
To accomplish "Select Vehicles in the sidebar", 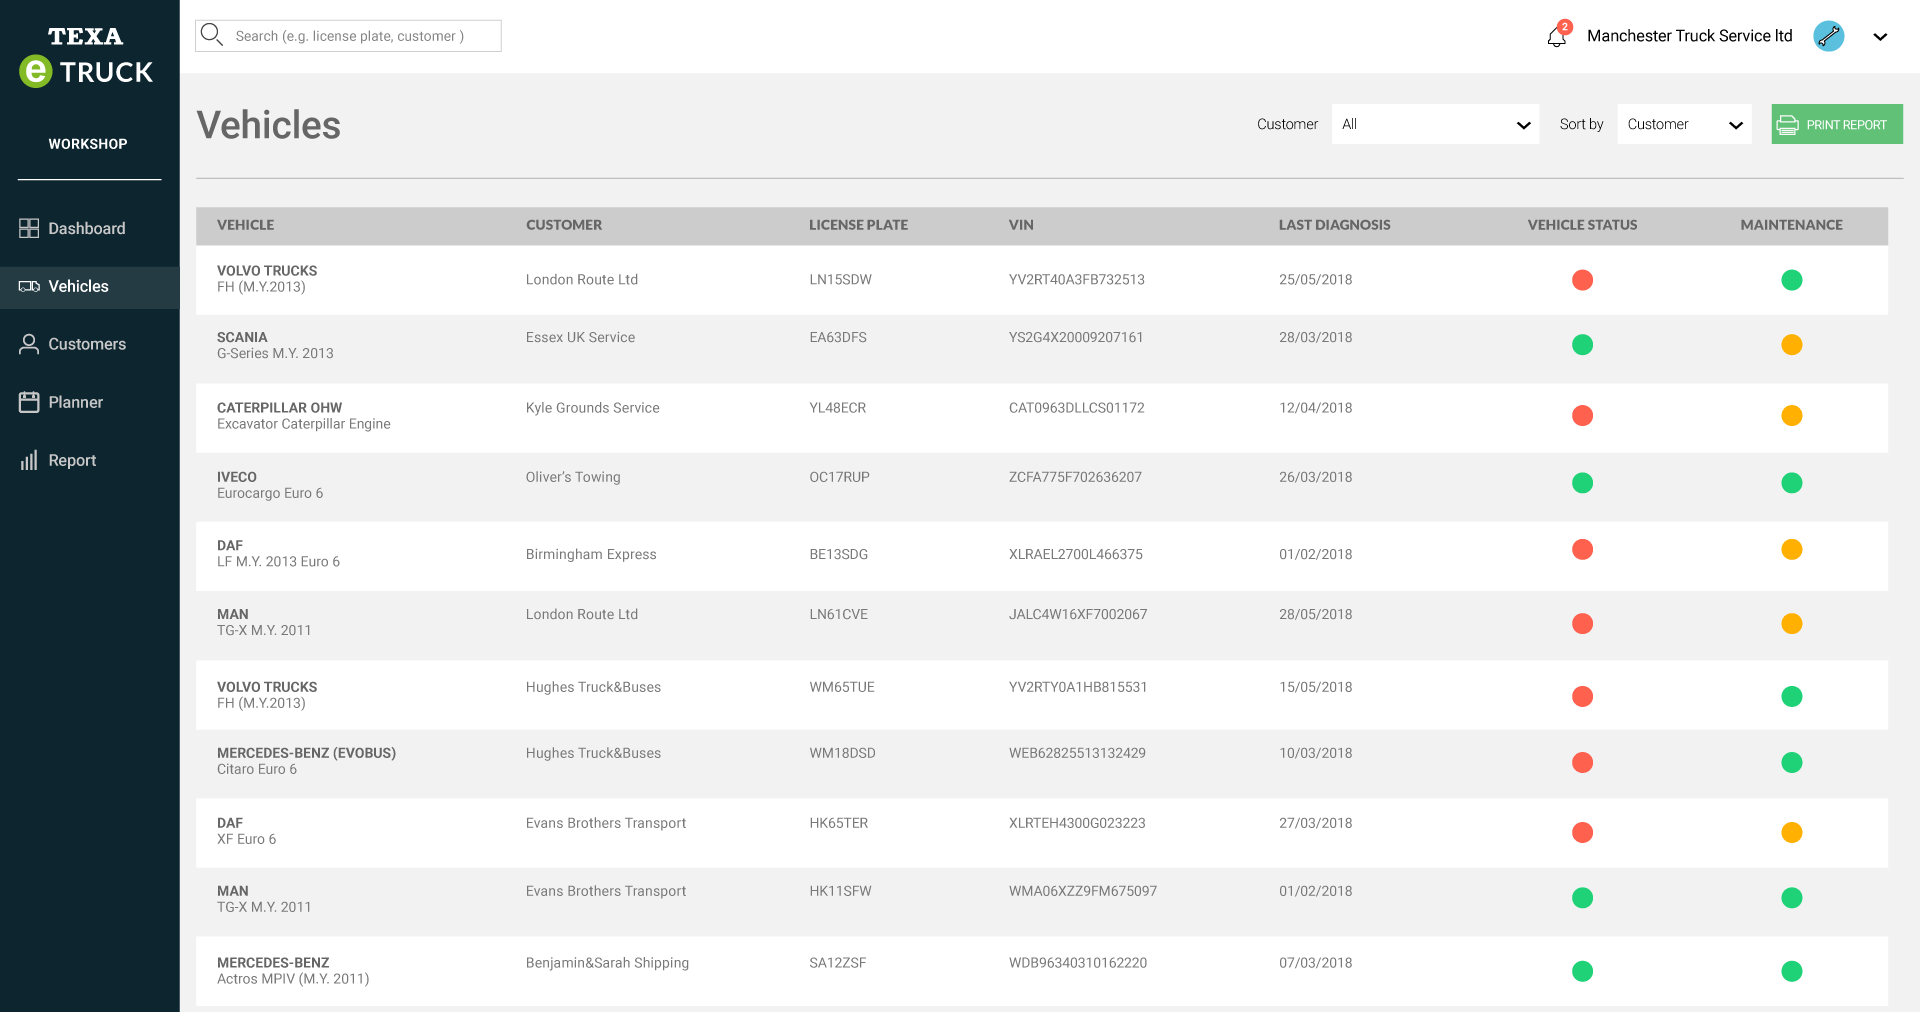I will pyautogui.click(x=89, y=287).
